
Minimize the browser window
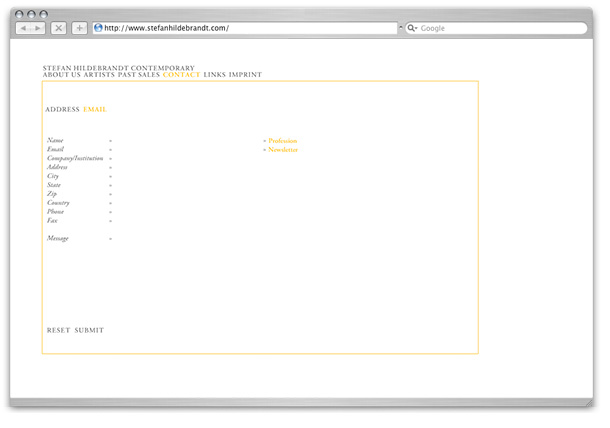(x=32, y=14)
